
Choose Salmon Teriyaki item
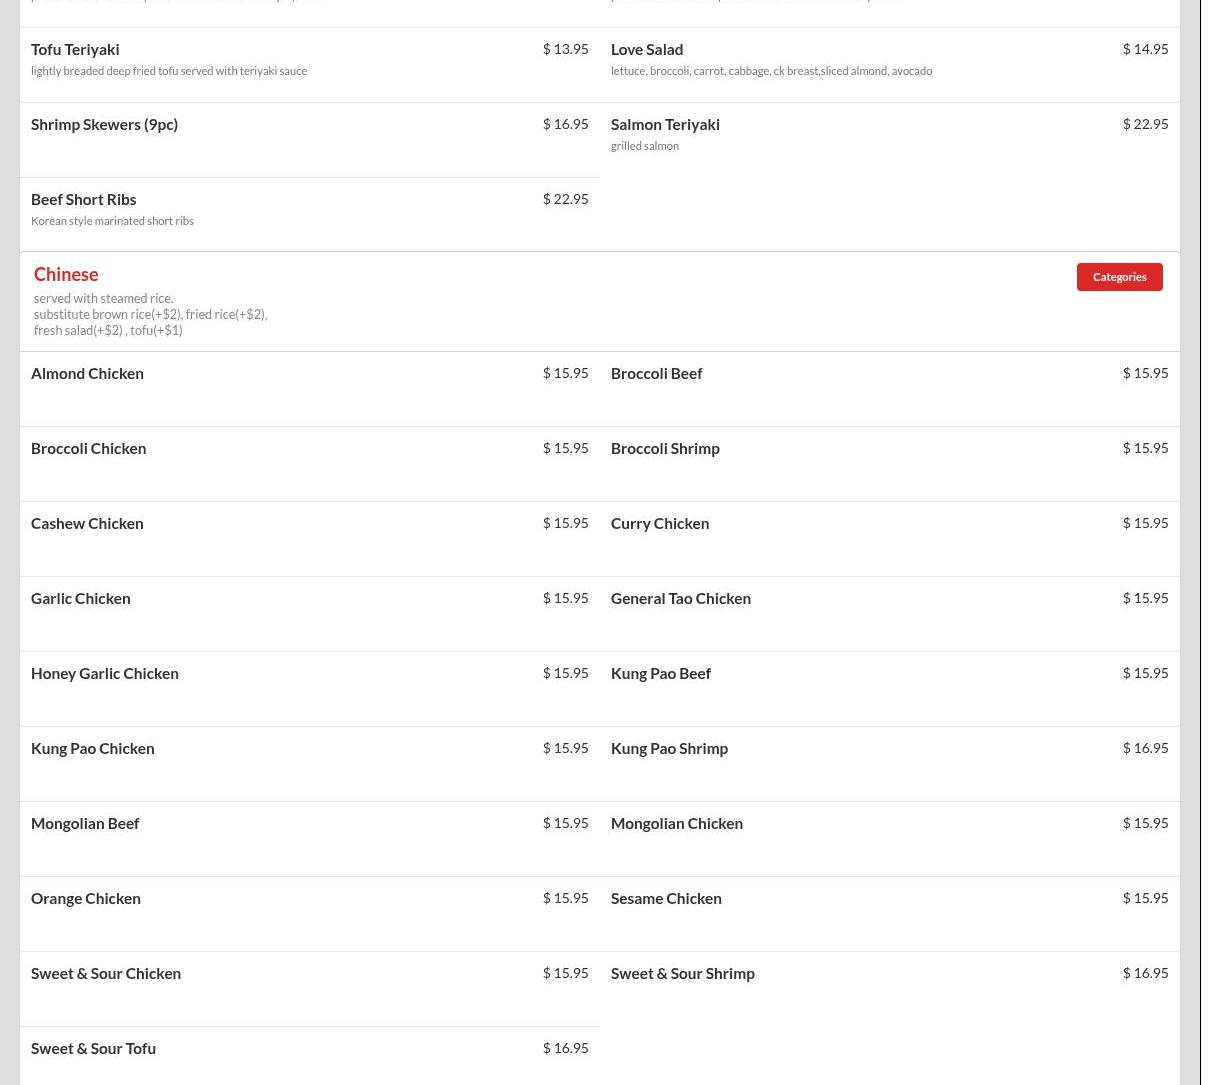[665, 124]
